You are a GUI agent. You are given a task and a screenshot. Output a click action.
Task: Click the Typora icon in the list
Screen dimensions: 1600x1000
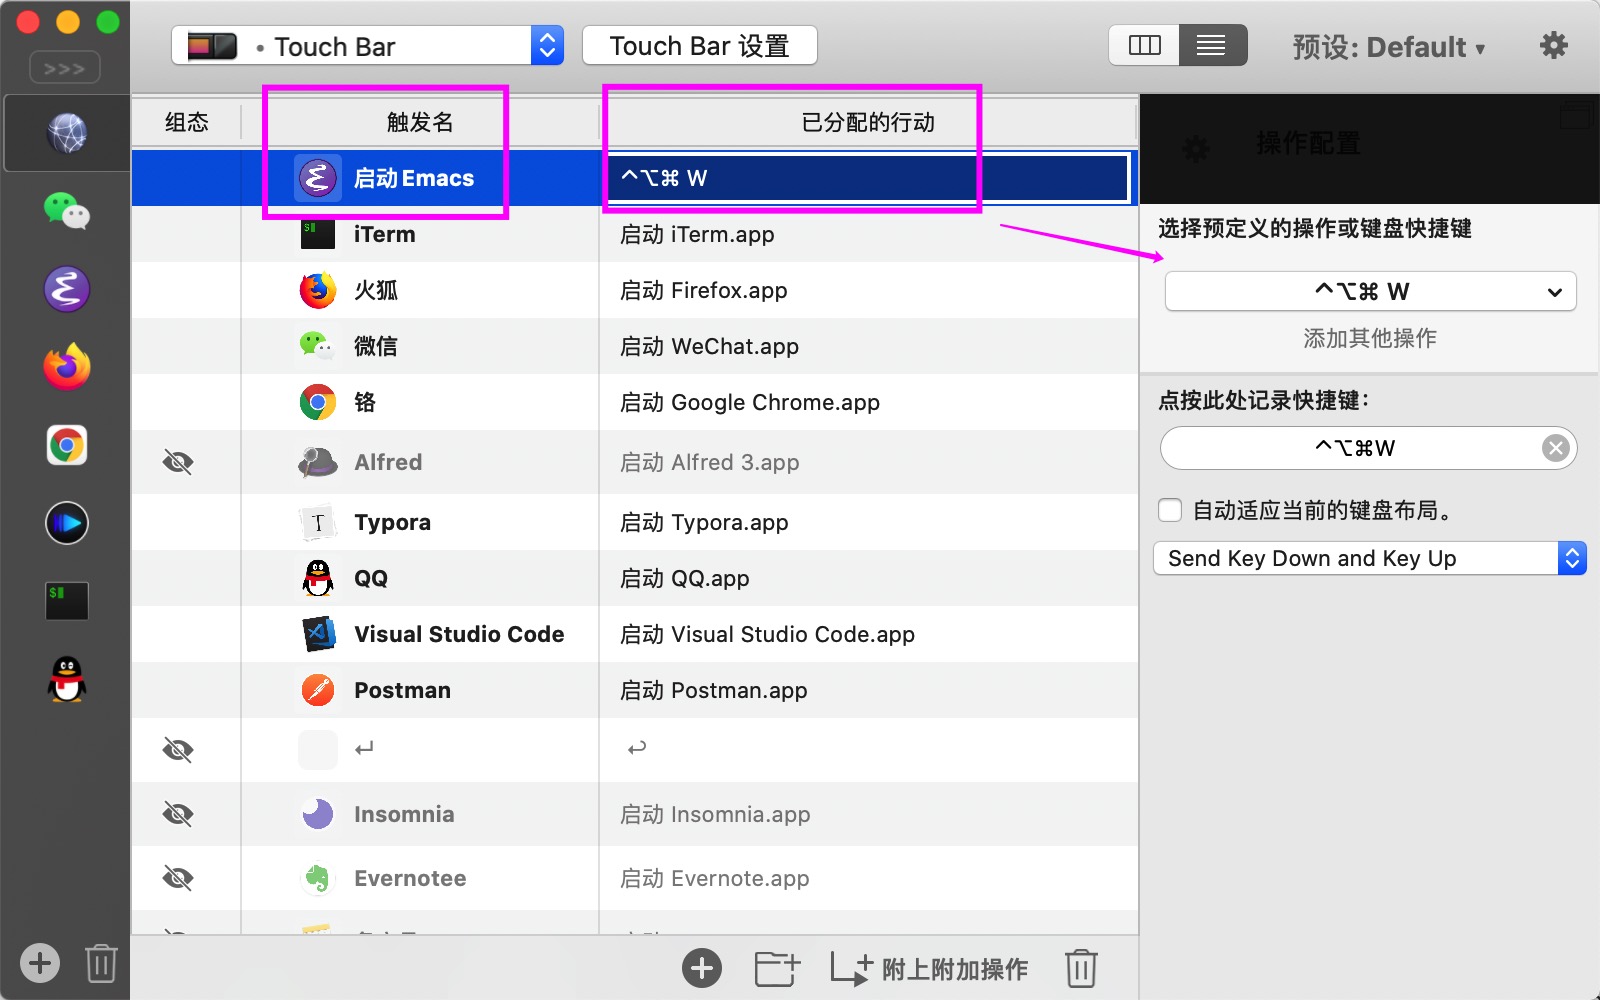coord(318,522)
